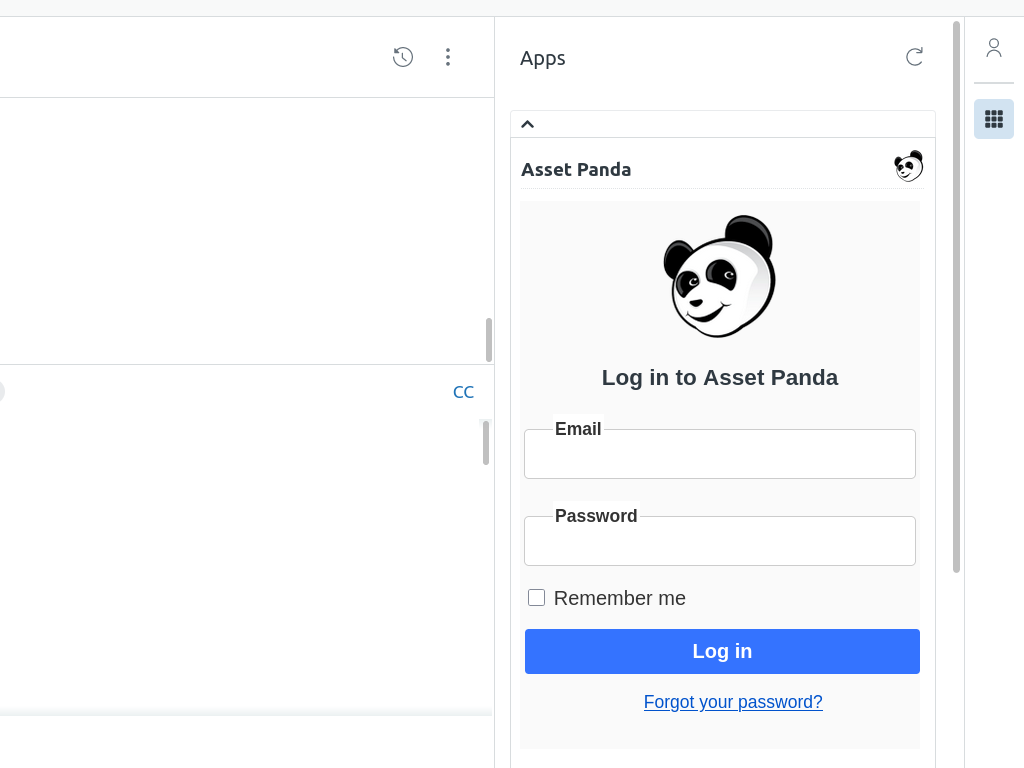Click the scrollbar above the CC row
Viewport: 1024px width, 768px height.
(489, 340)
